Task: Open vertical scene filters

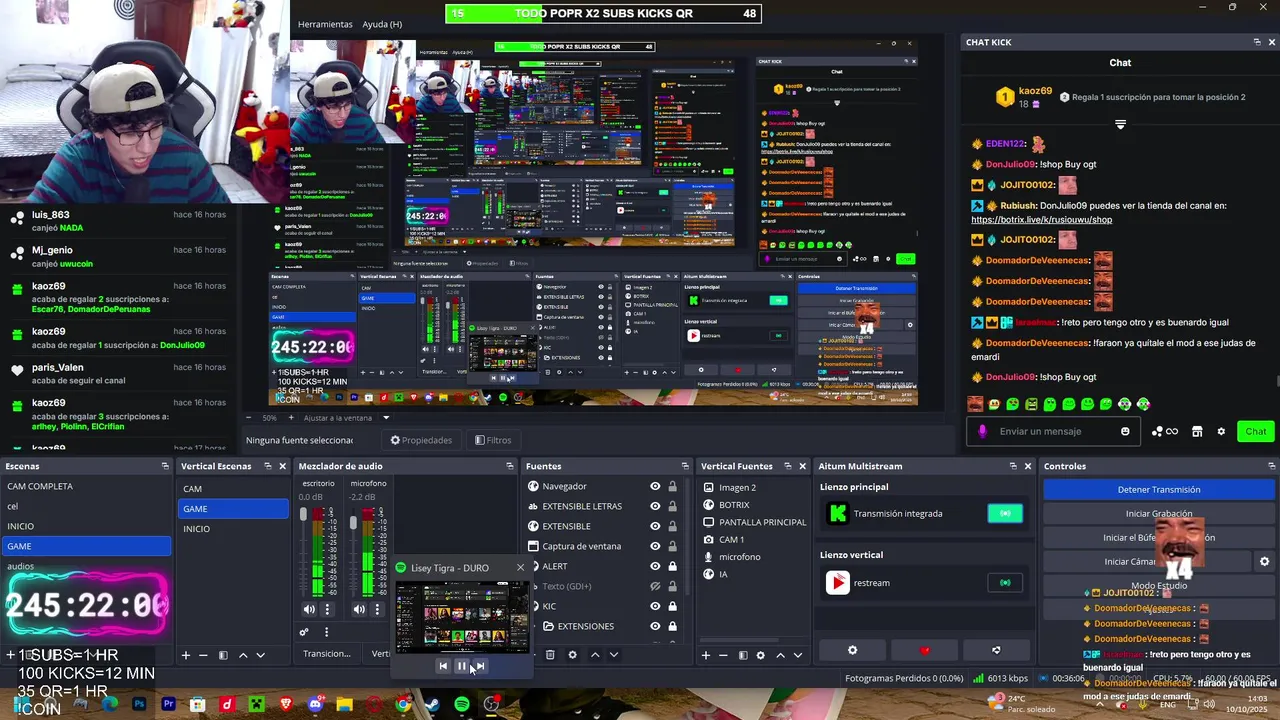Action: 223,655
